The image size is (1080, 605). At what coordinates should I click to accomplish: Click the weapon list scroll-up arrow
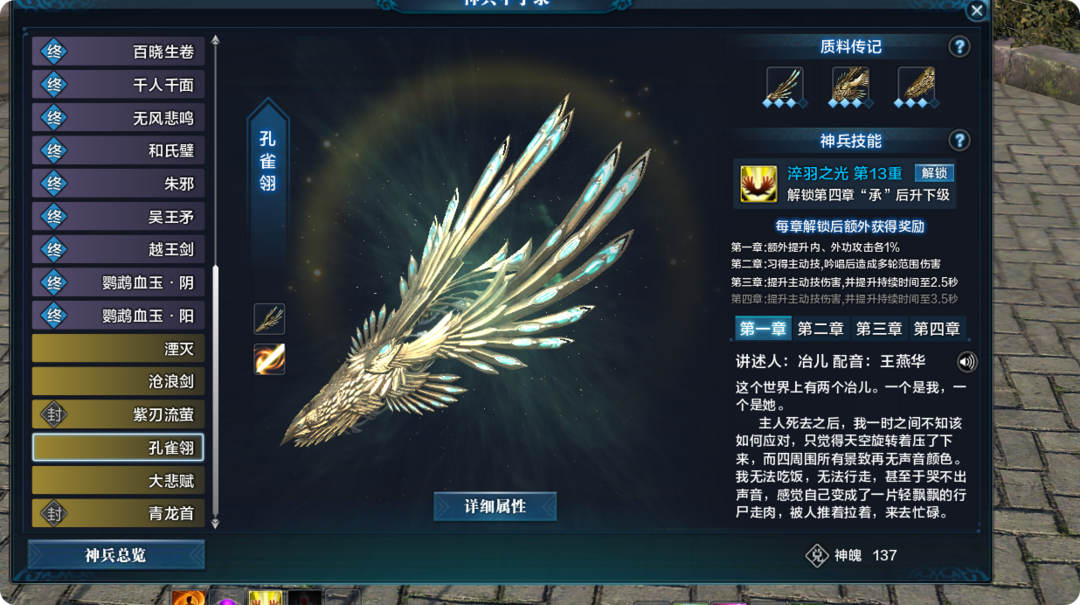[216, 40]
